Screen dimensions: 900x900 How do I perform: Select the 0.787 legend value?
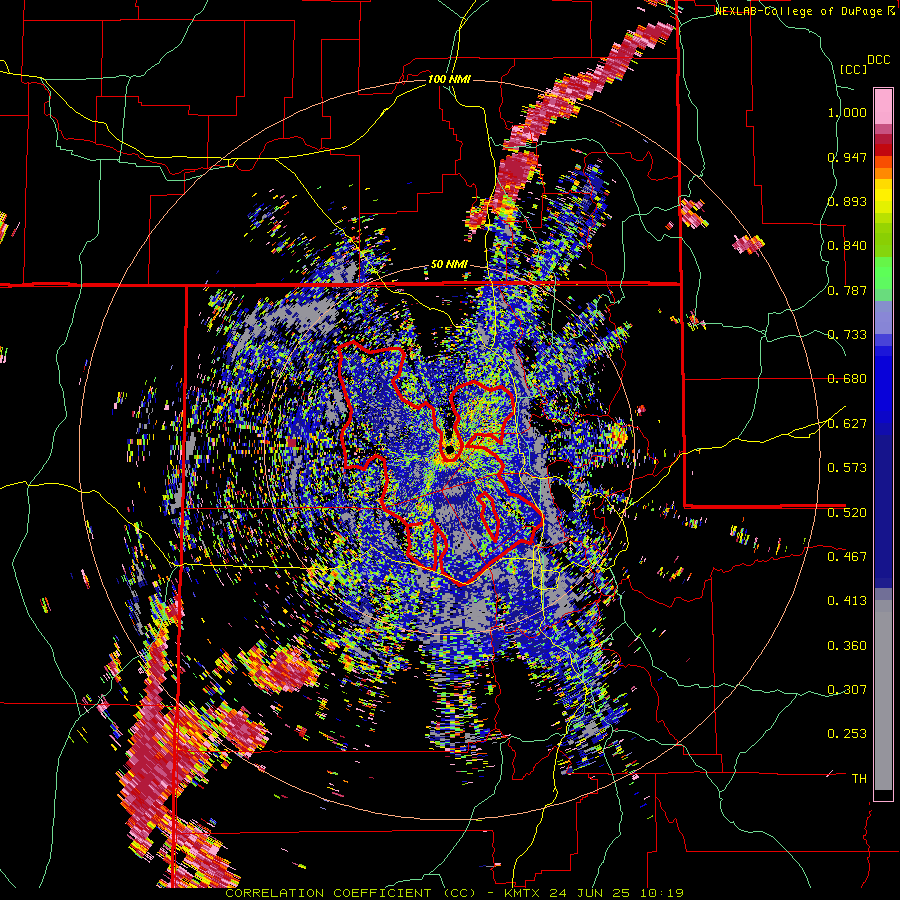847,290
